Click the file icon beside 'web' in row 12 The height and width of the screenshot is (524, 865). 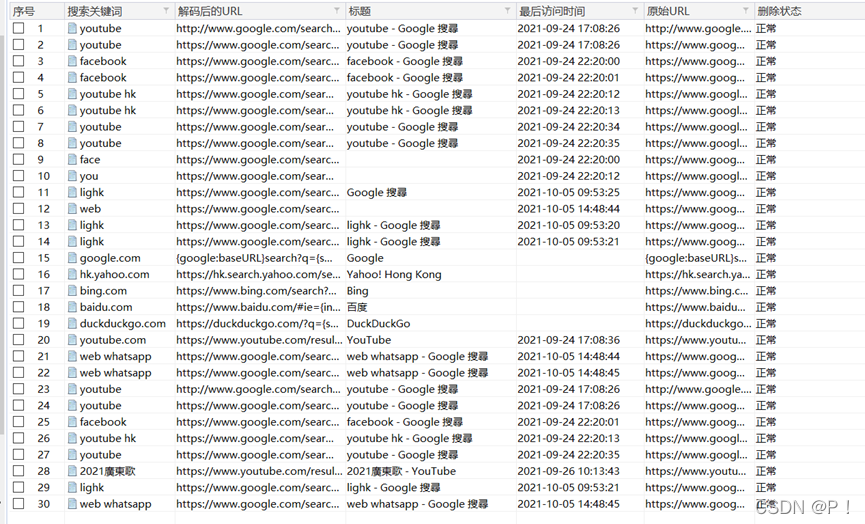click(72, 208)
